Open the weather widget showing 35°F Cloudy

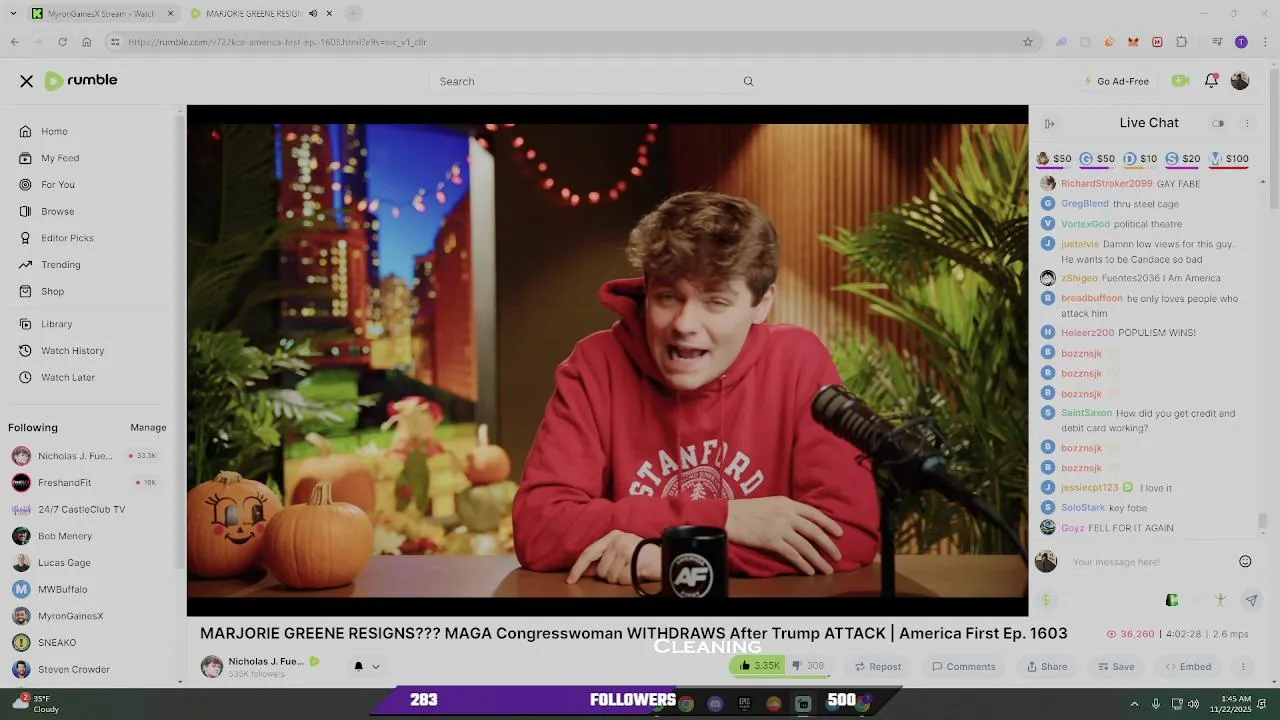pos(36,704)
